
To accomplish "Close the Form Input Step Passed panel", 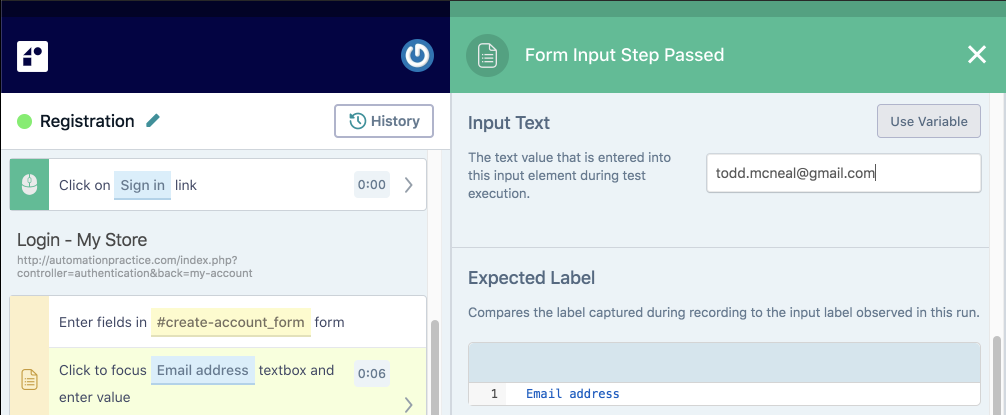I will [x=977, y=55].
